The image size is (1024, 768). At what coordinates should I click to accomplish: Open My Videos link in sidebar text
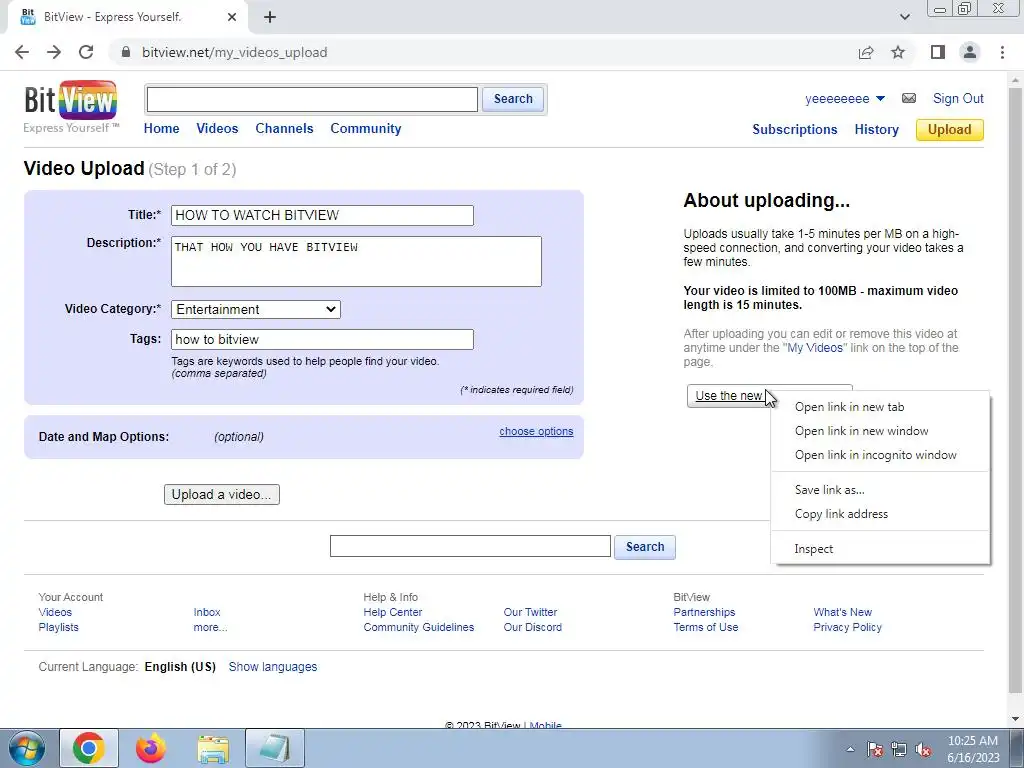815,347
